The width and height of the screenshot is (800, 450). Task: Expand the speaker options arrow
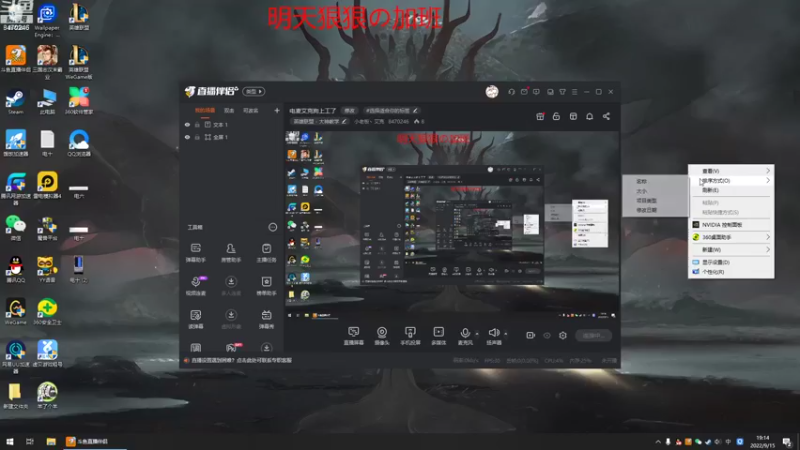(506, 334)
